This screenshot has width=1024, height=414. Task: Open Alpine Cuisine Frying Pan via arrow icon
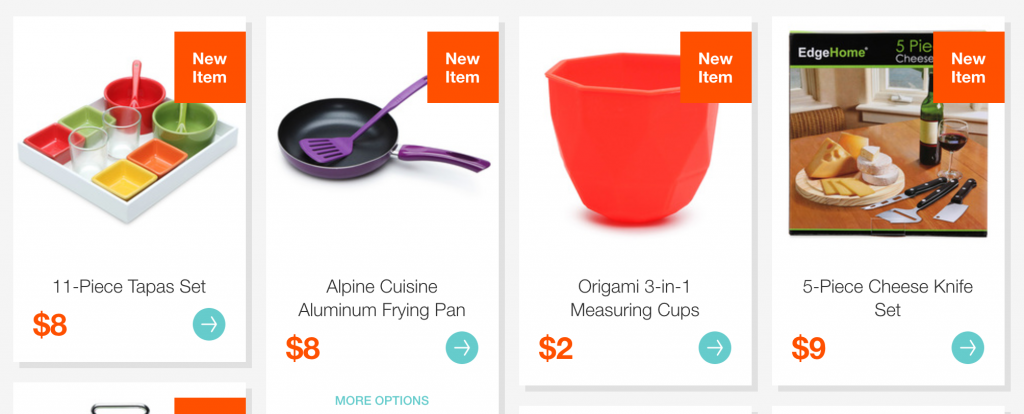click(x=462, y=348)
